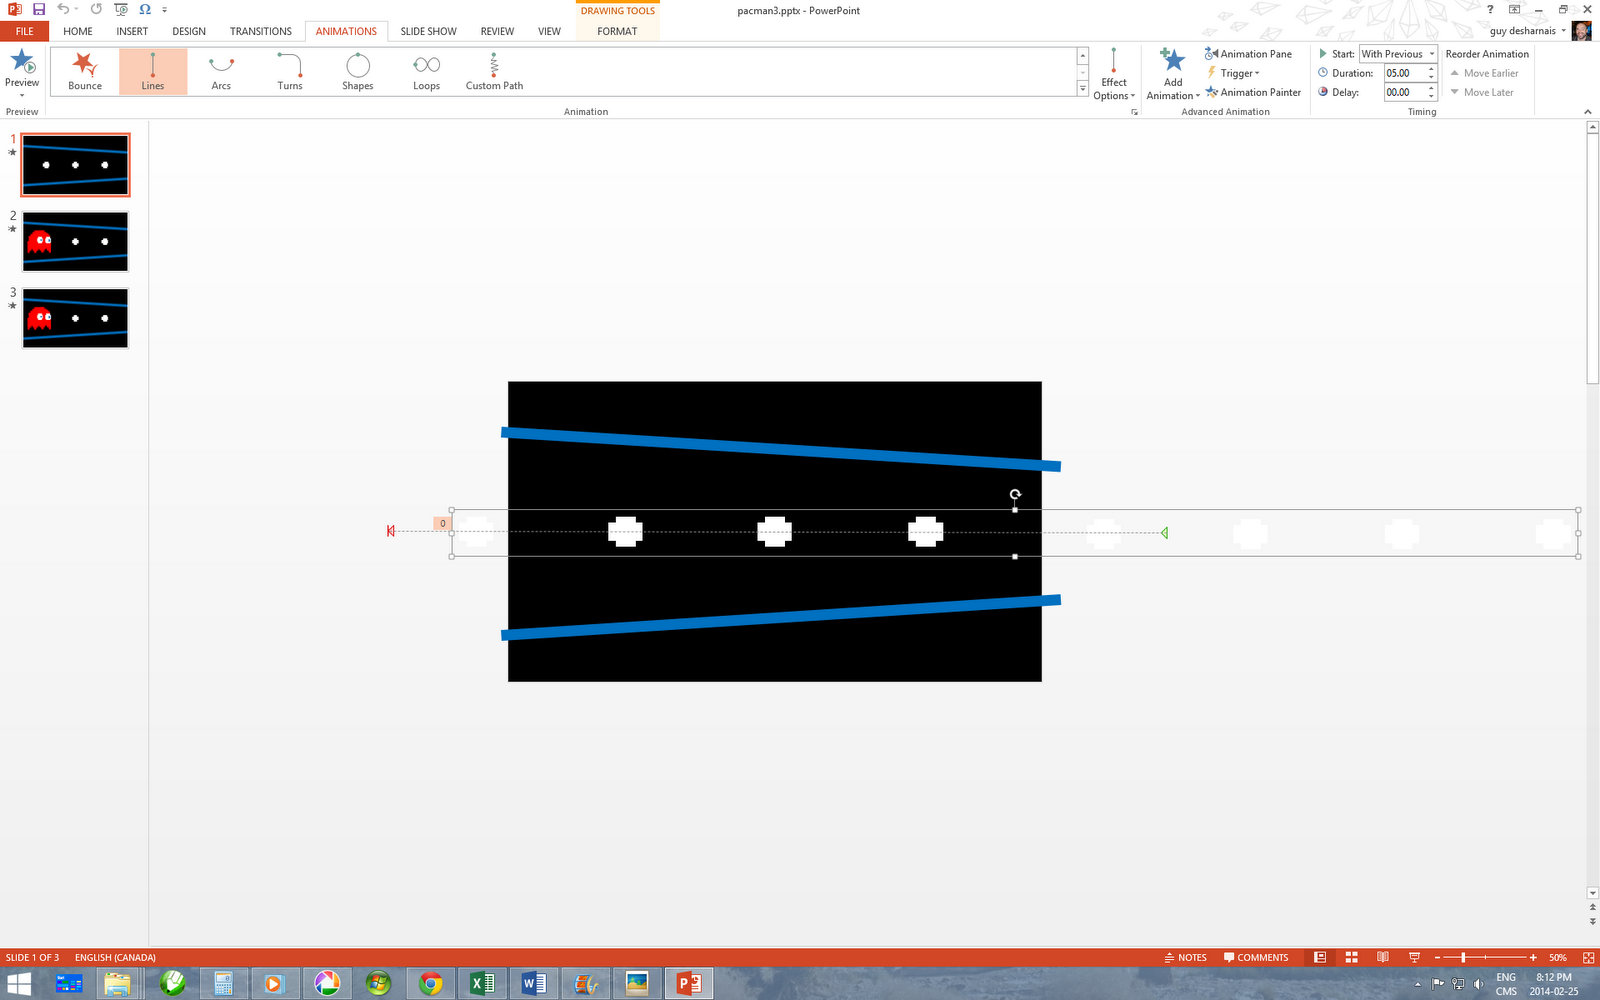Switch to Normal view

pos(1320,957)
